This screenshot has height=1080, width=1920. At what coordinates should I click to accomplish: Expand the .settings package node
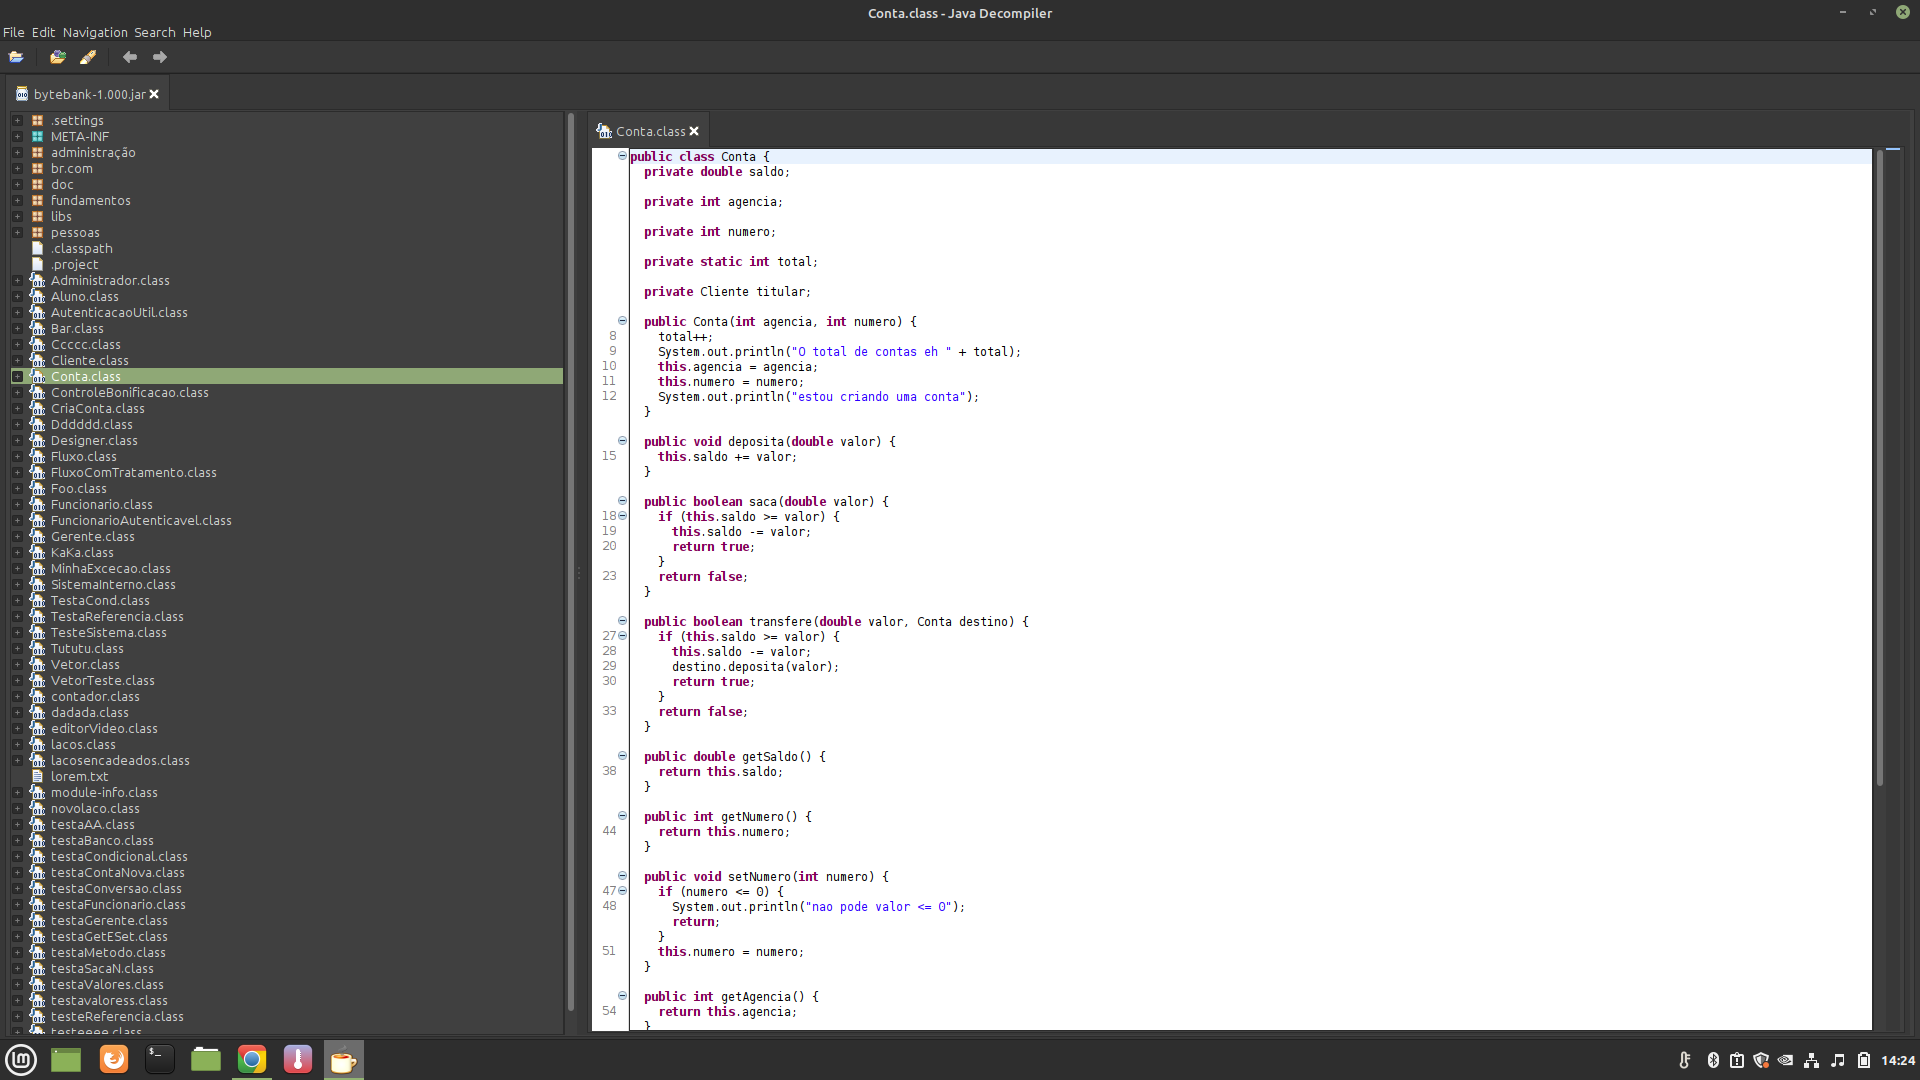pos(17,120)
